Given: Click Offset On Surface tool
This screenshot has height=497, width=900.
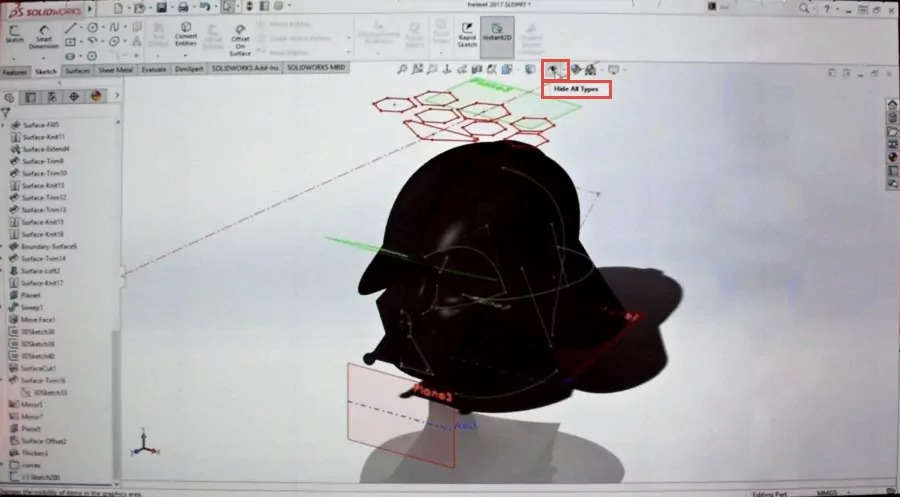Looking at the screenshot, I should tap(240, 40).
